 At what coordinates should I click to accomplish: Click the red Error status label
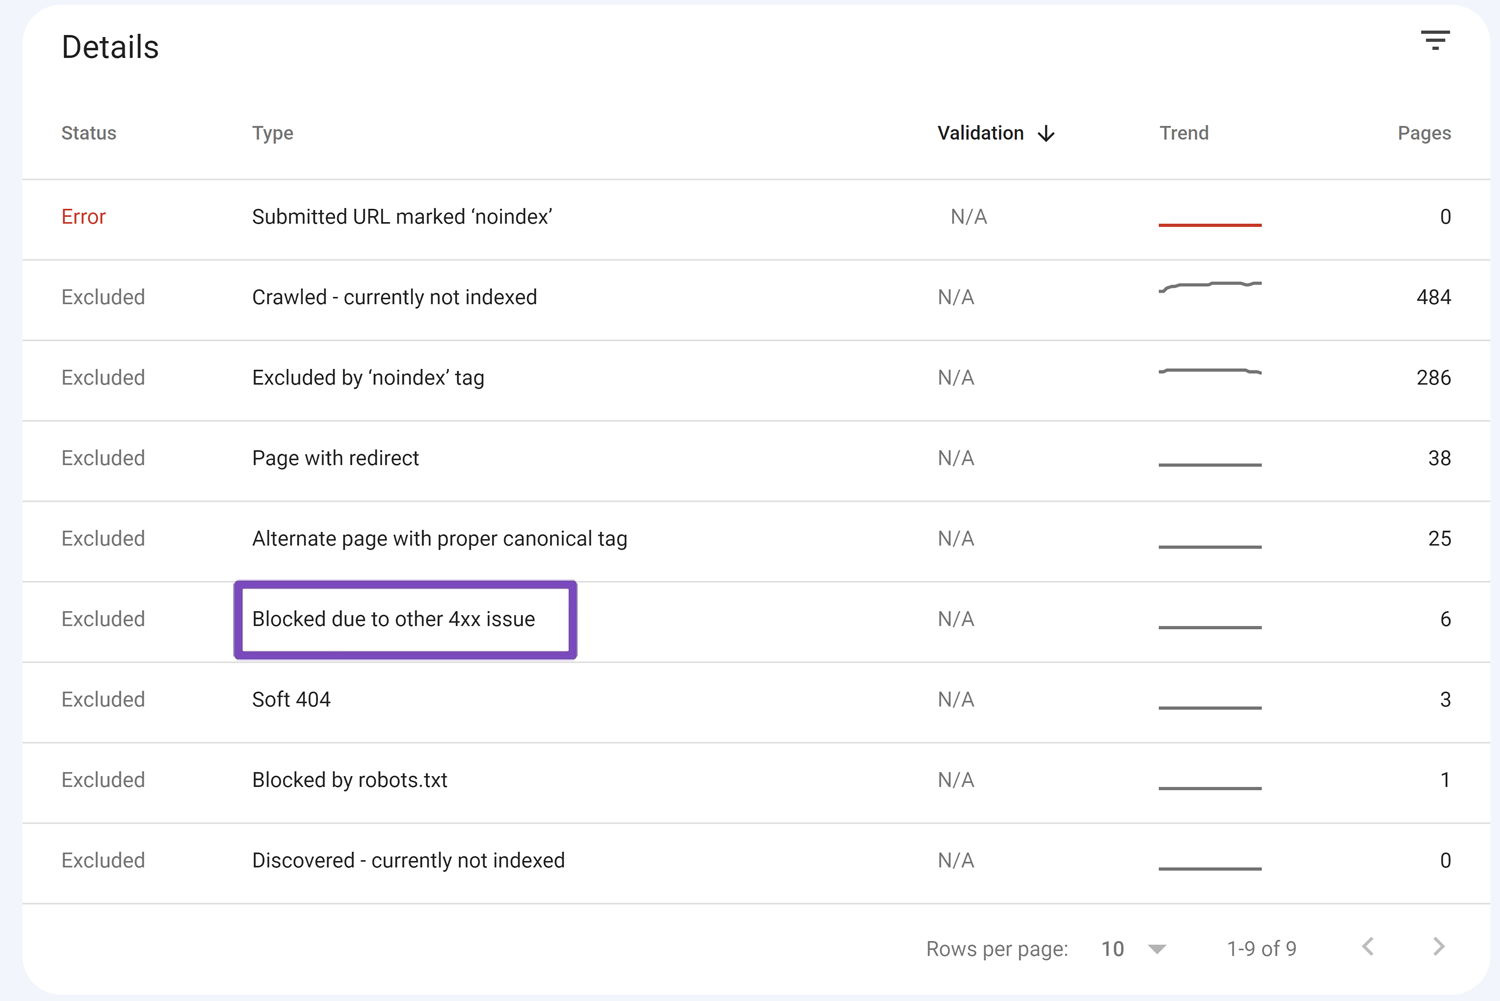point(83,217)
